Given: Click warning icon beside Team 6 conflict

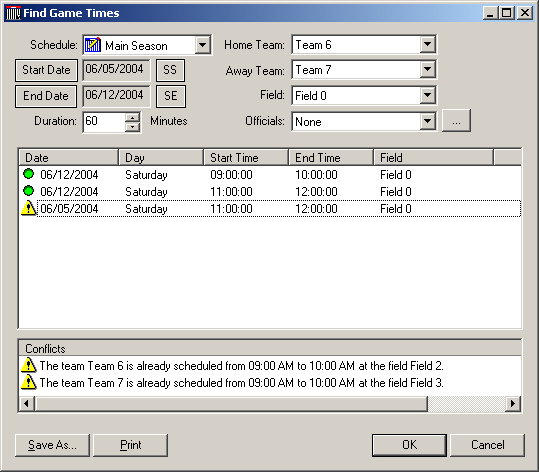Looking at the screenshot, I should [x=29, y=365].
